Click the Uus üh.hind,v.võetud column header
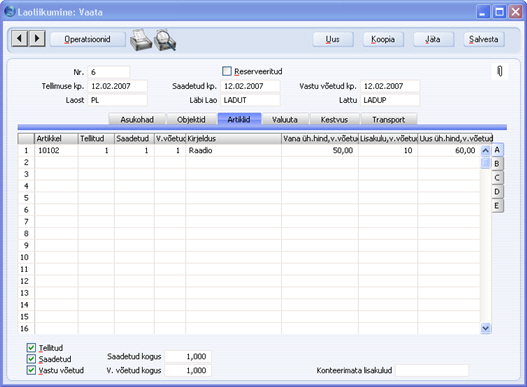 [455, 139]
